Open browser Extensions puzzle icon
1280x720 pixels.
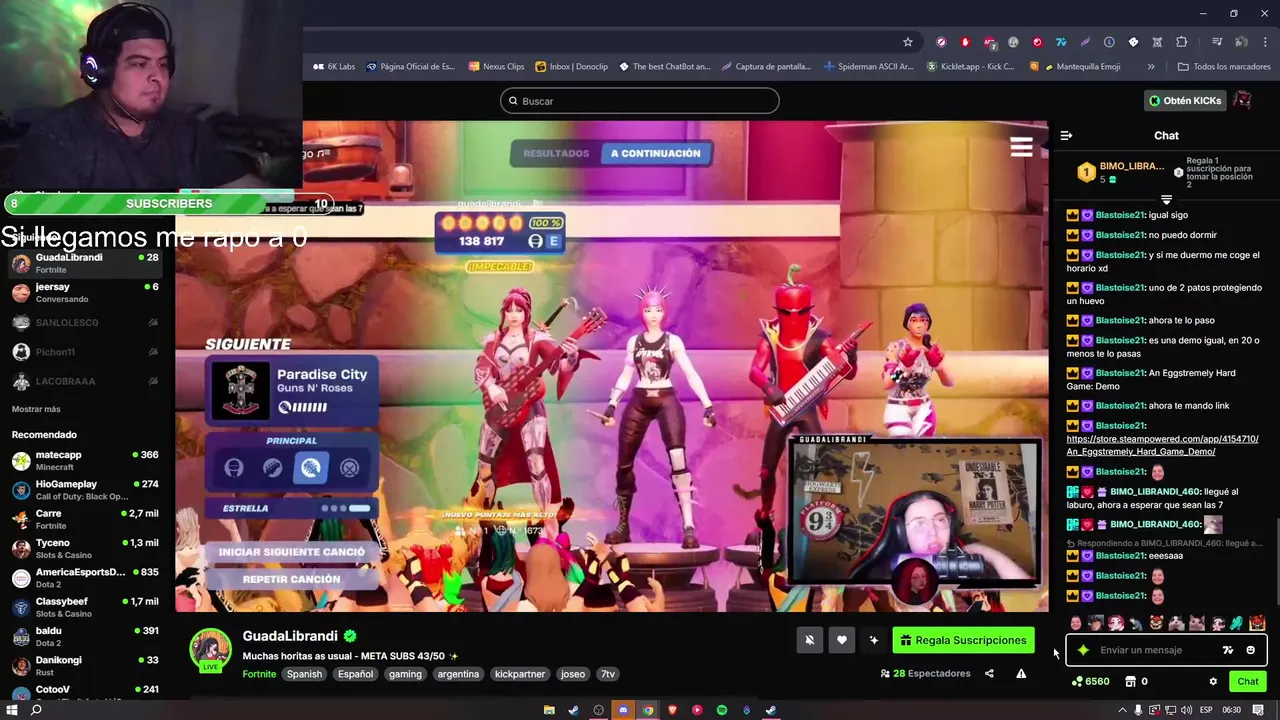[x=1182, y=42]
